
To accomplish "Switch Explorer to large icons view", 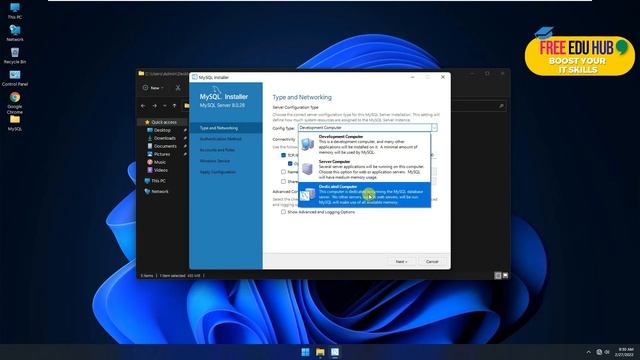I will 505,276.
